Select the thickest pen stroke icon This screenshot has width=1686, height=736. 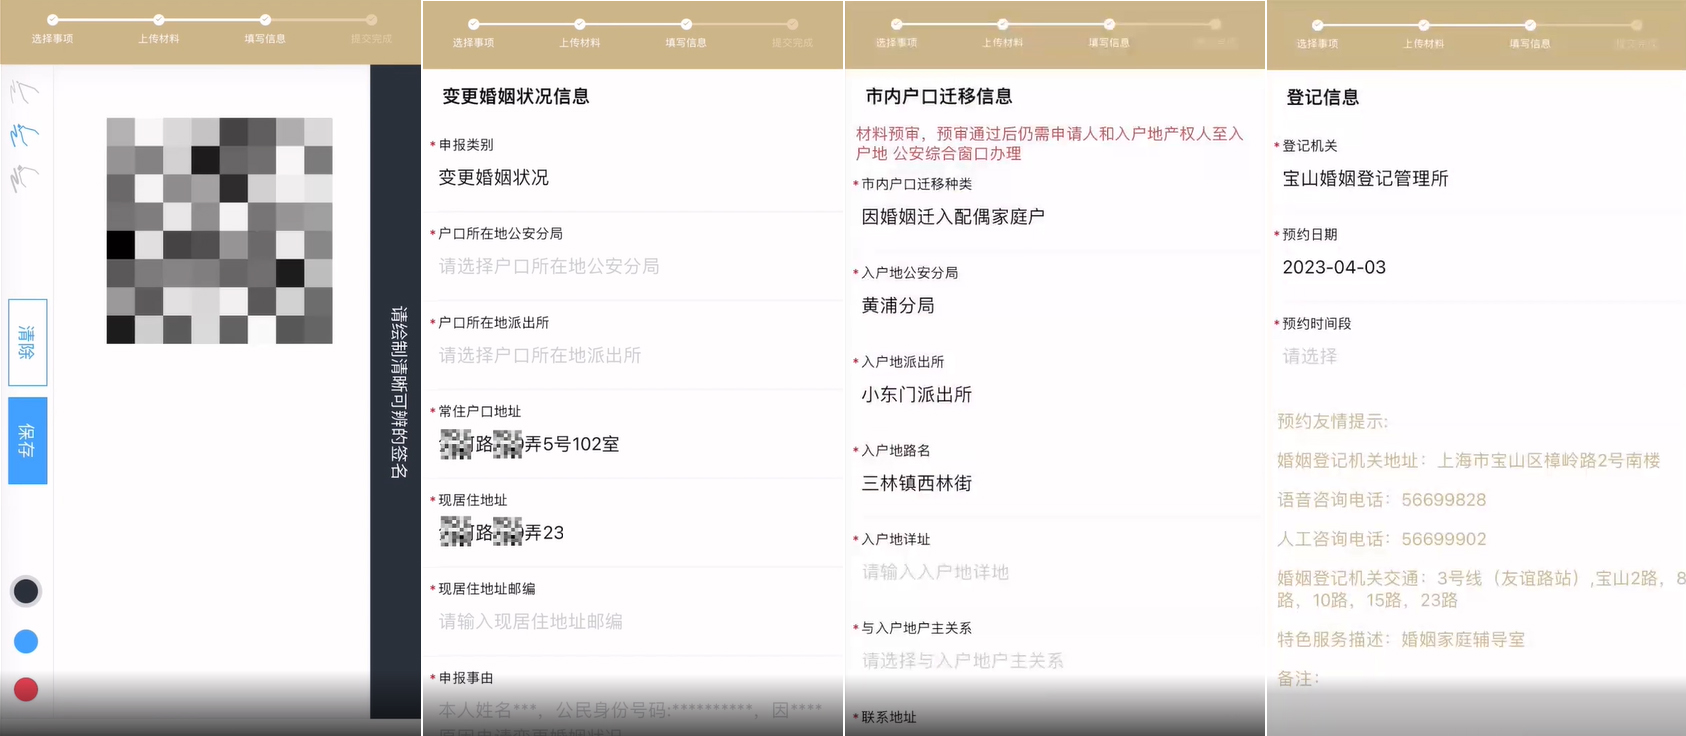click(25, 179)
